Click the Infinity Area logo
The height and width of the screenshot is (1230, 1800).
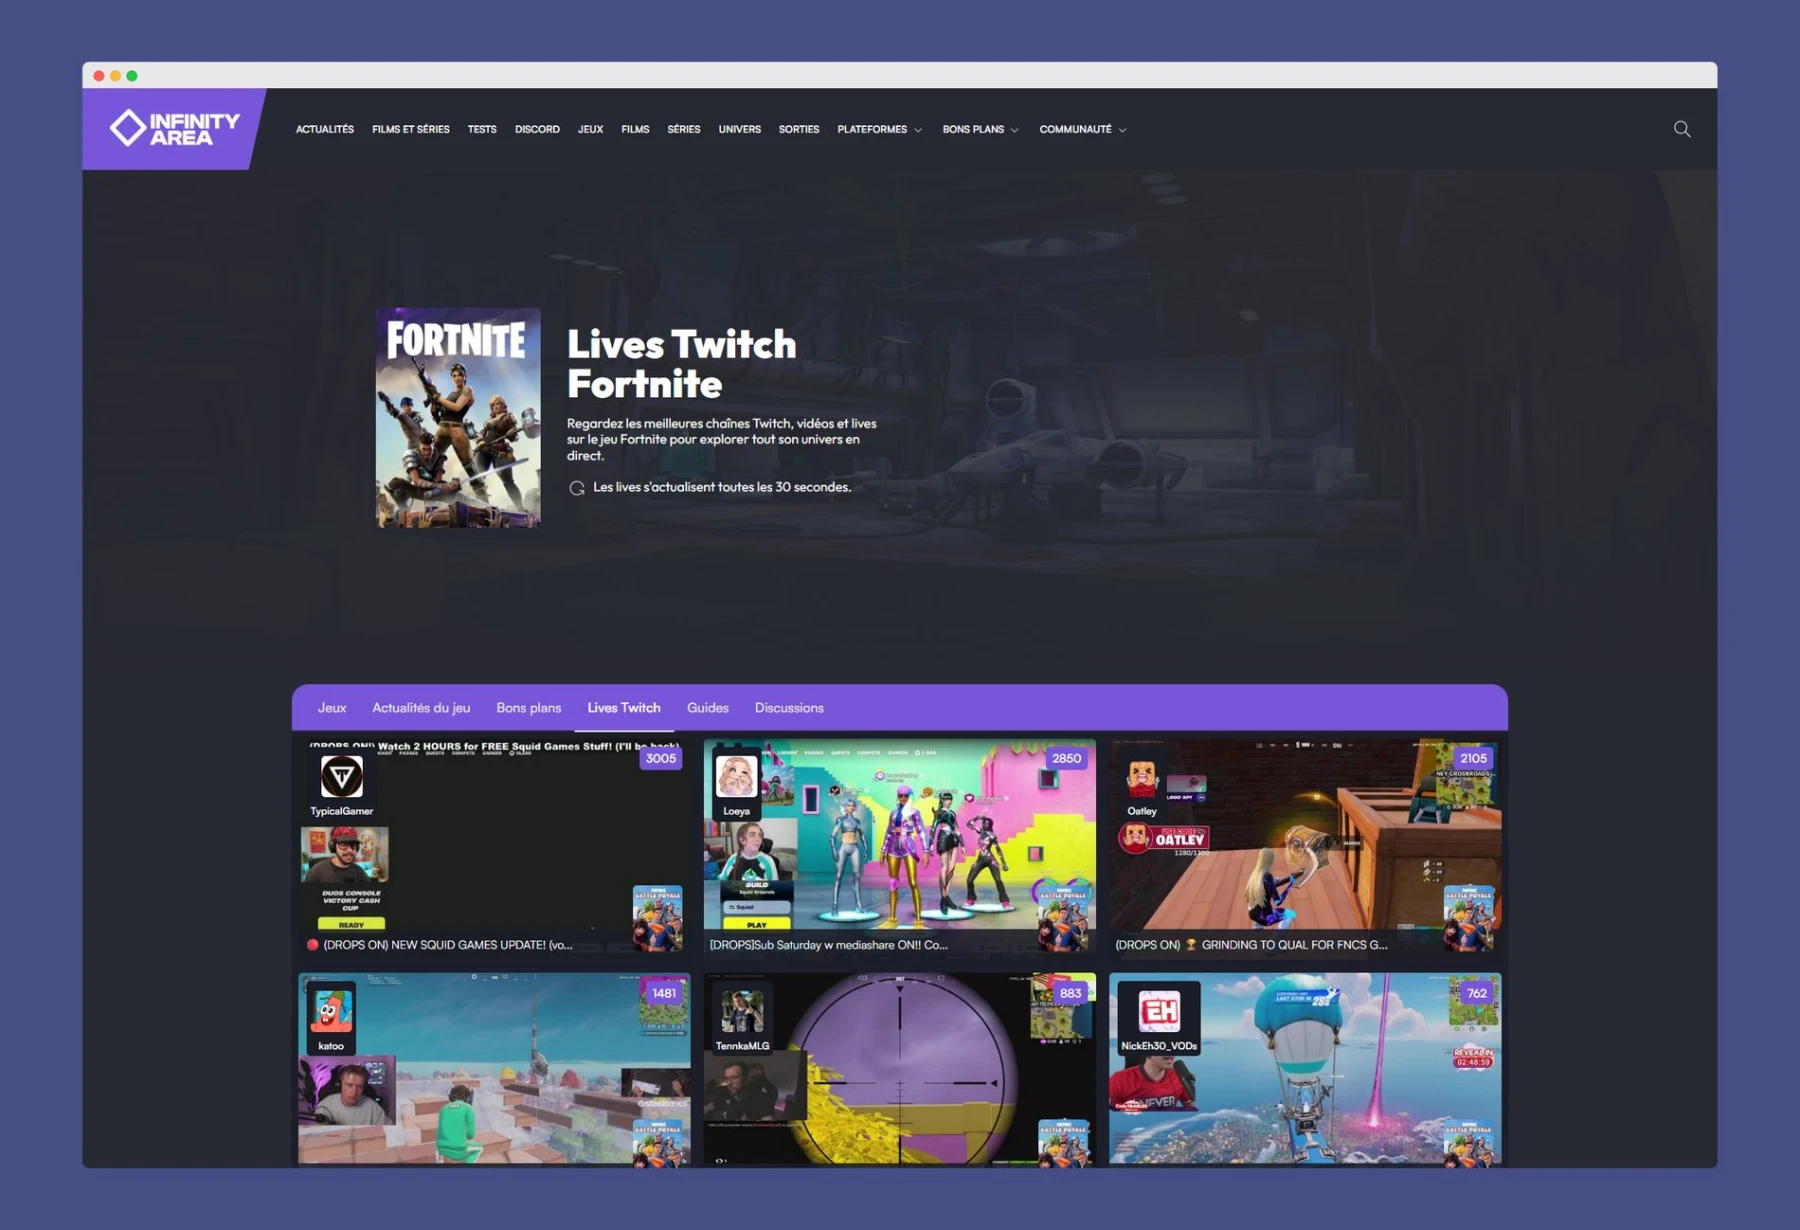click(x=174, y=129)
